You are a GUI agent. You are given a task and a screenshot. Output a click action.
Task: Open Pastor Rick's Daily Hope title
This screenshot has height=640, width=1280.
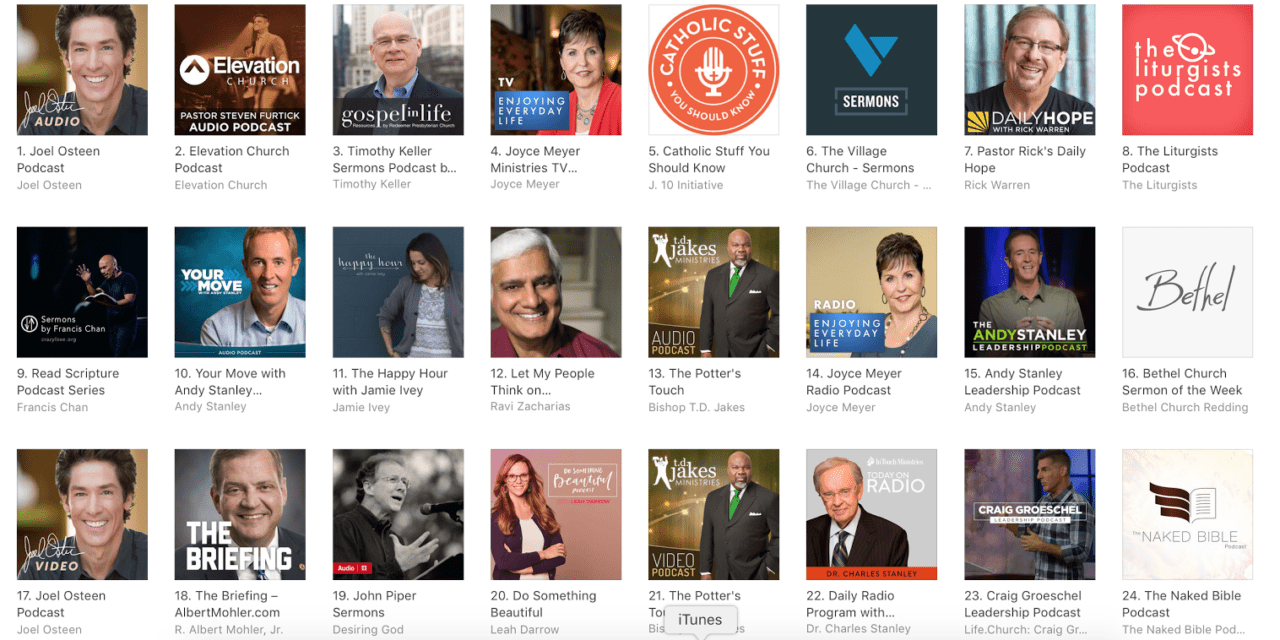(1024, 160)
